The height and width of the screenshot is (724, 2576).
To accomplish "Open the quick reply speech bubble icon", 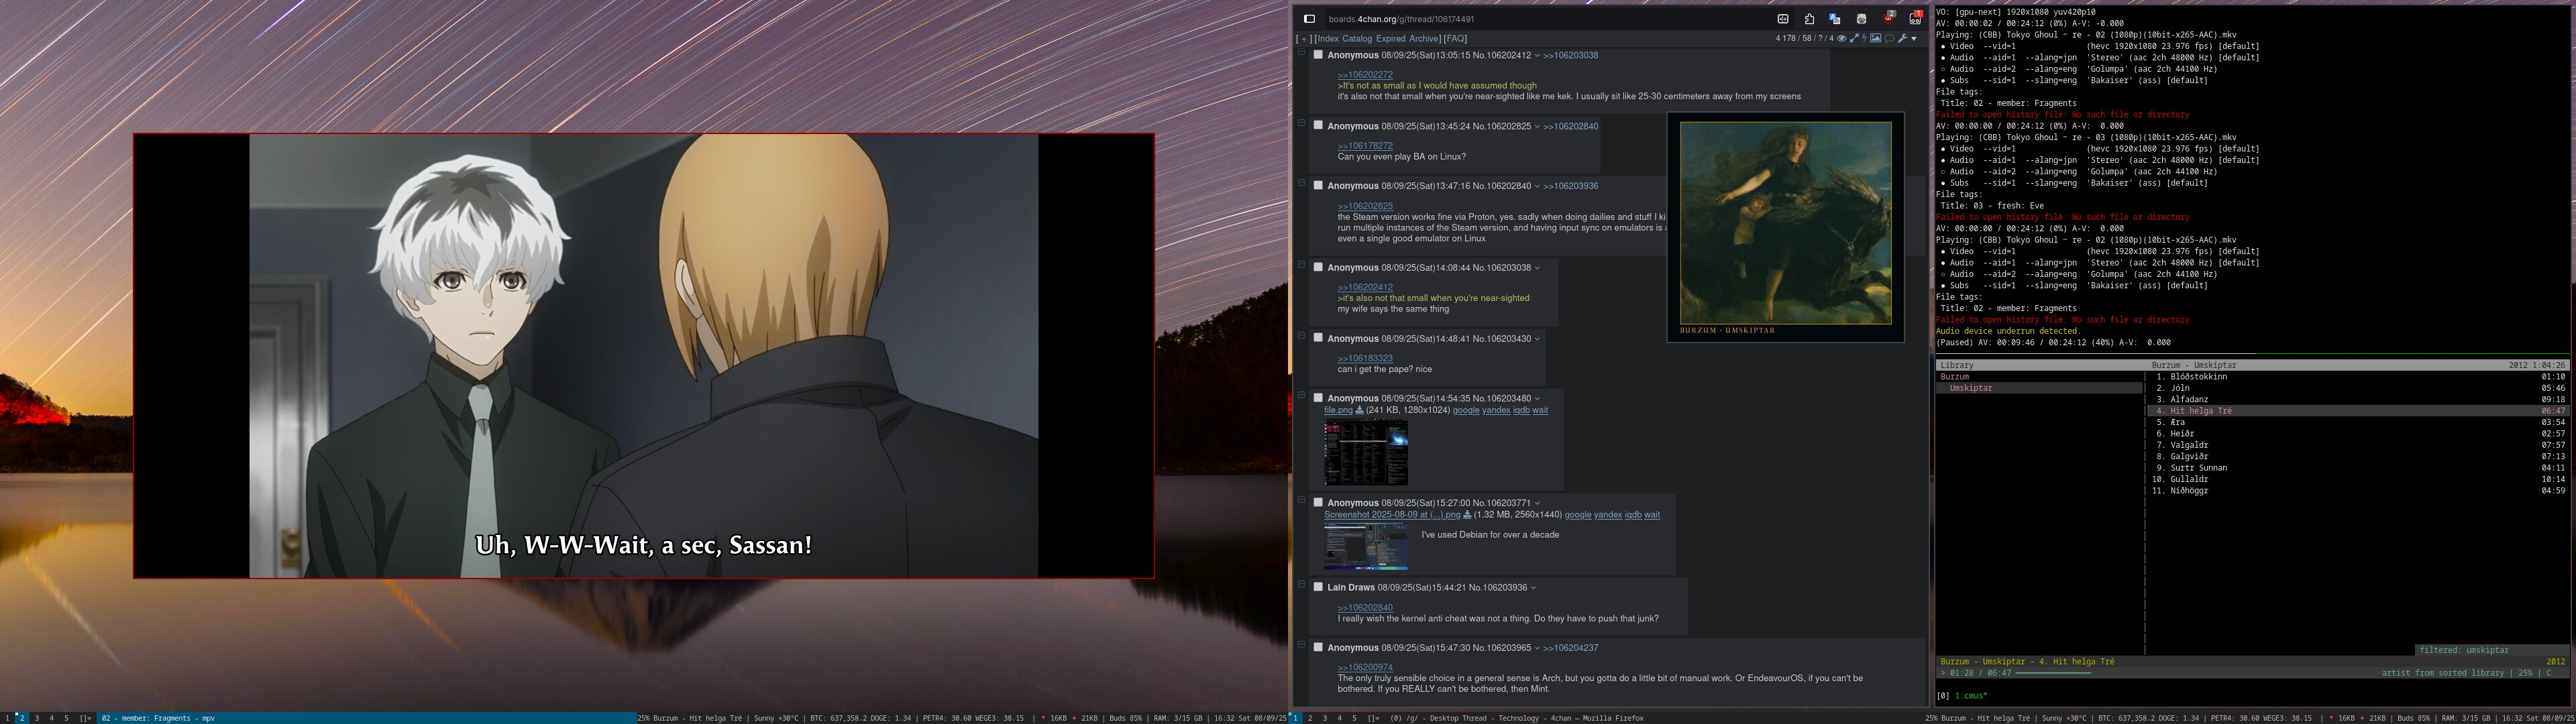I will [x=1889, y=39].
